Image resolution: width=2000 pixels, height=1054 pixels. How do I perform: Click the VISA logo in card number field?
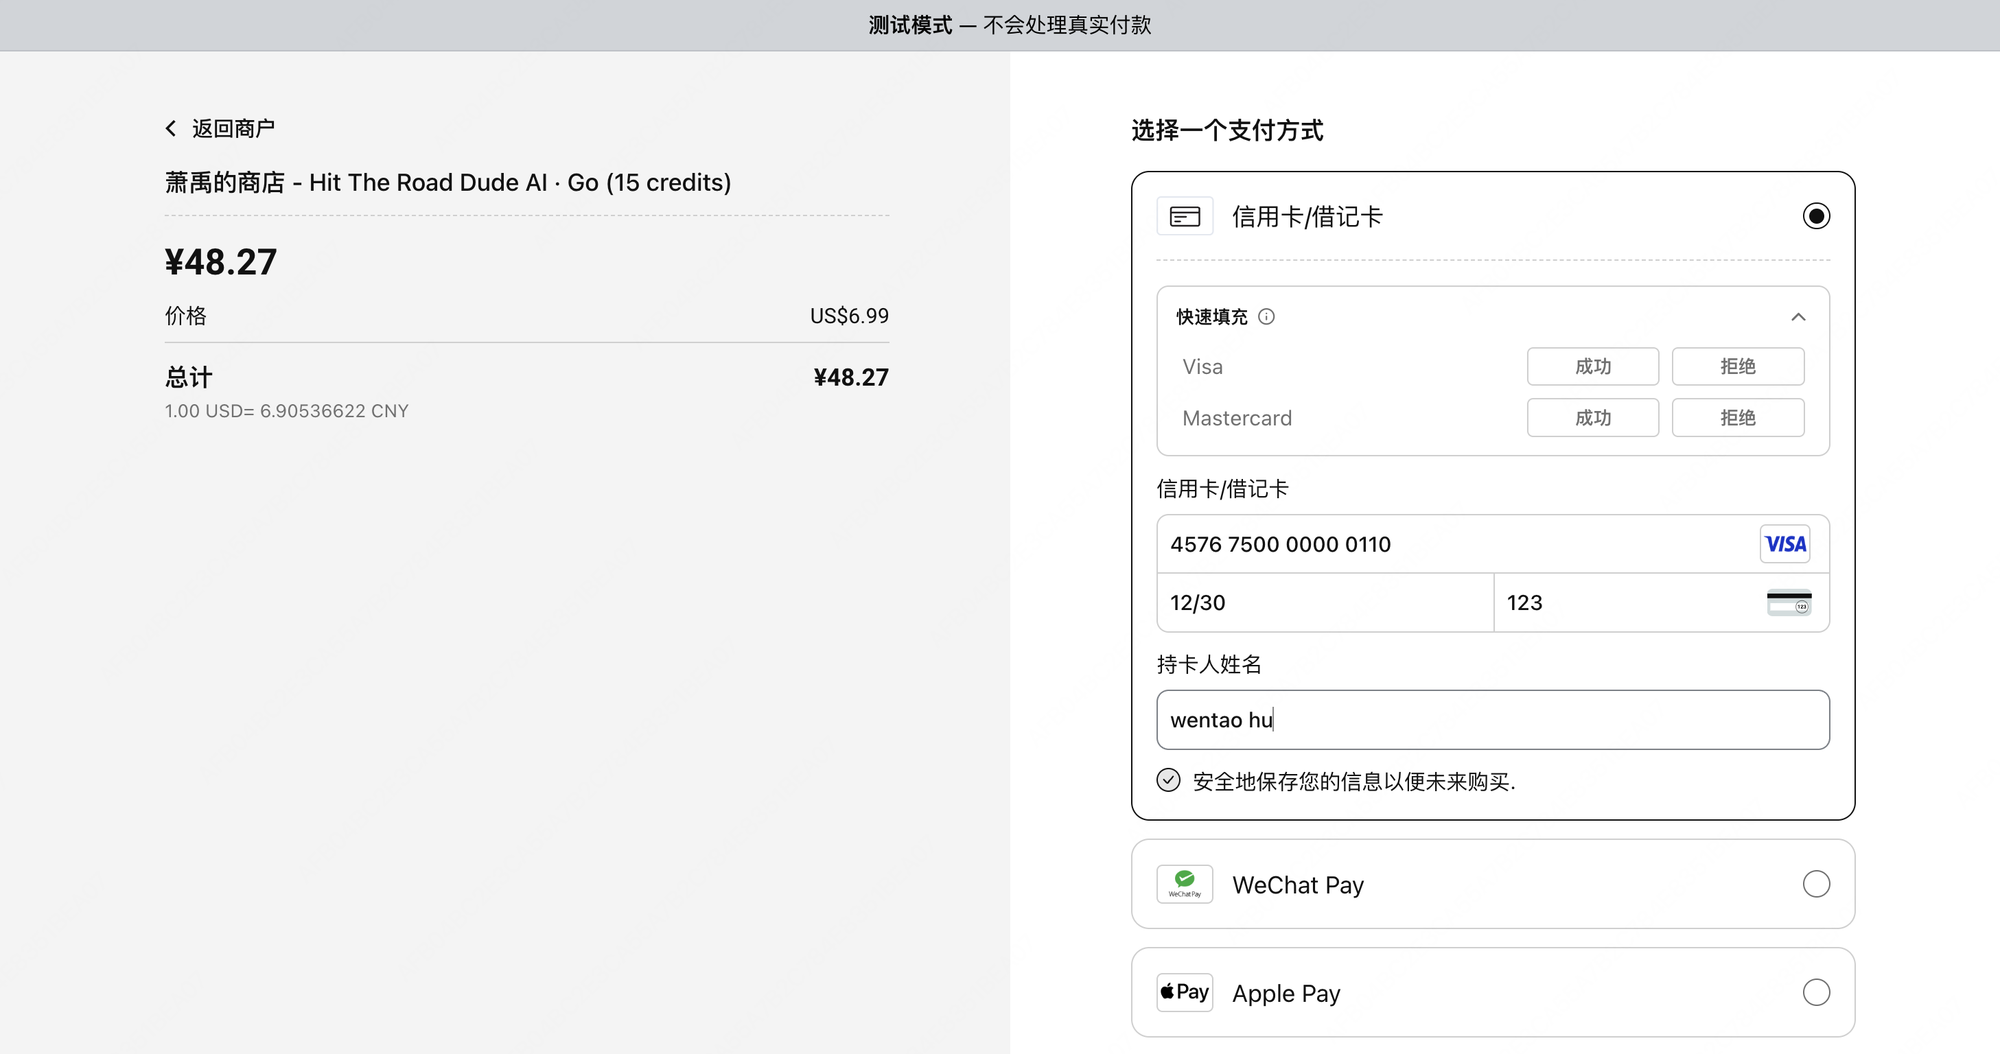[x=1785, y=544]
